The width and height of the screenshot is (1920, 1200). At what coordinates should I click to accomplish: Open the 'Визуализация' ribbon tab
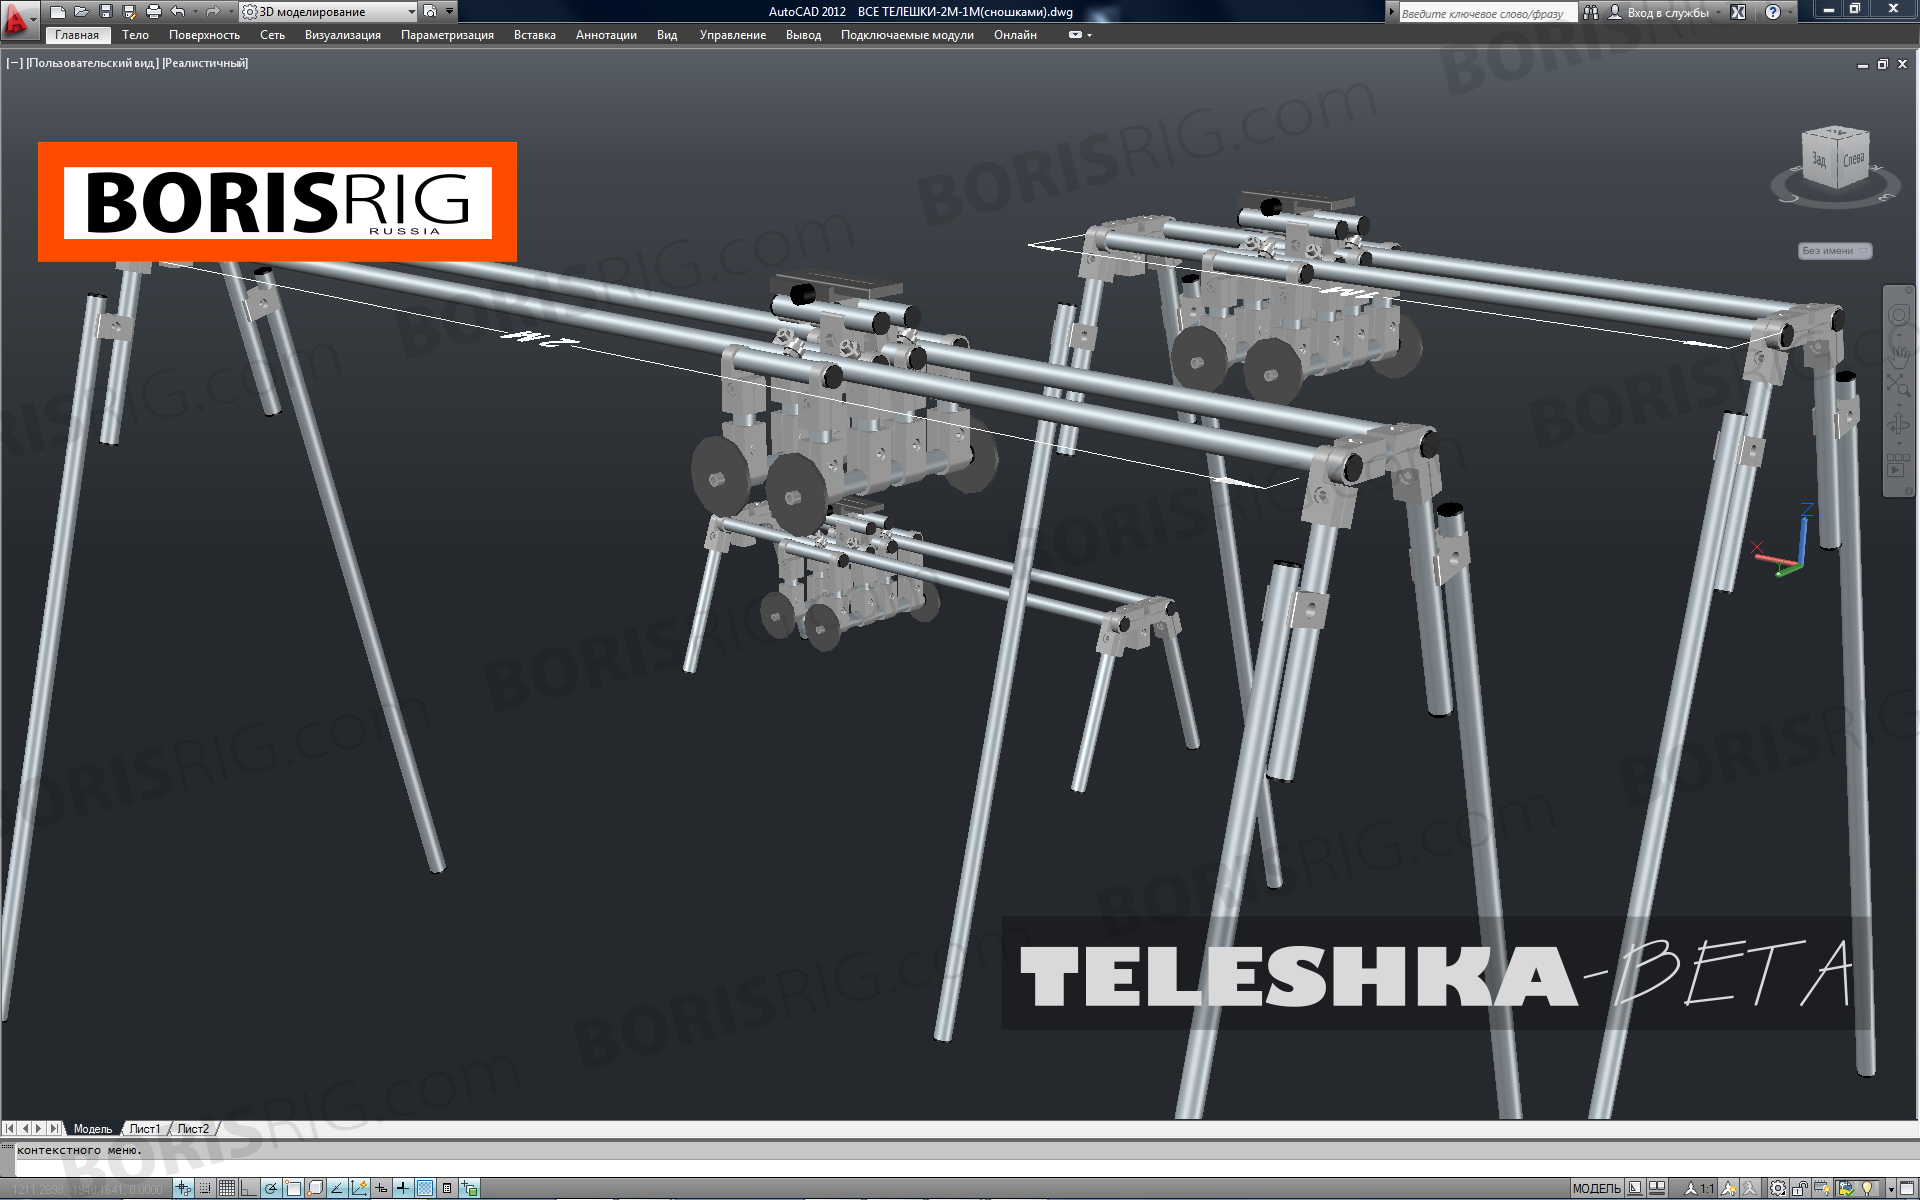[343, 35]
